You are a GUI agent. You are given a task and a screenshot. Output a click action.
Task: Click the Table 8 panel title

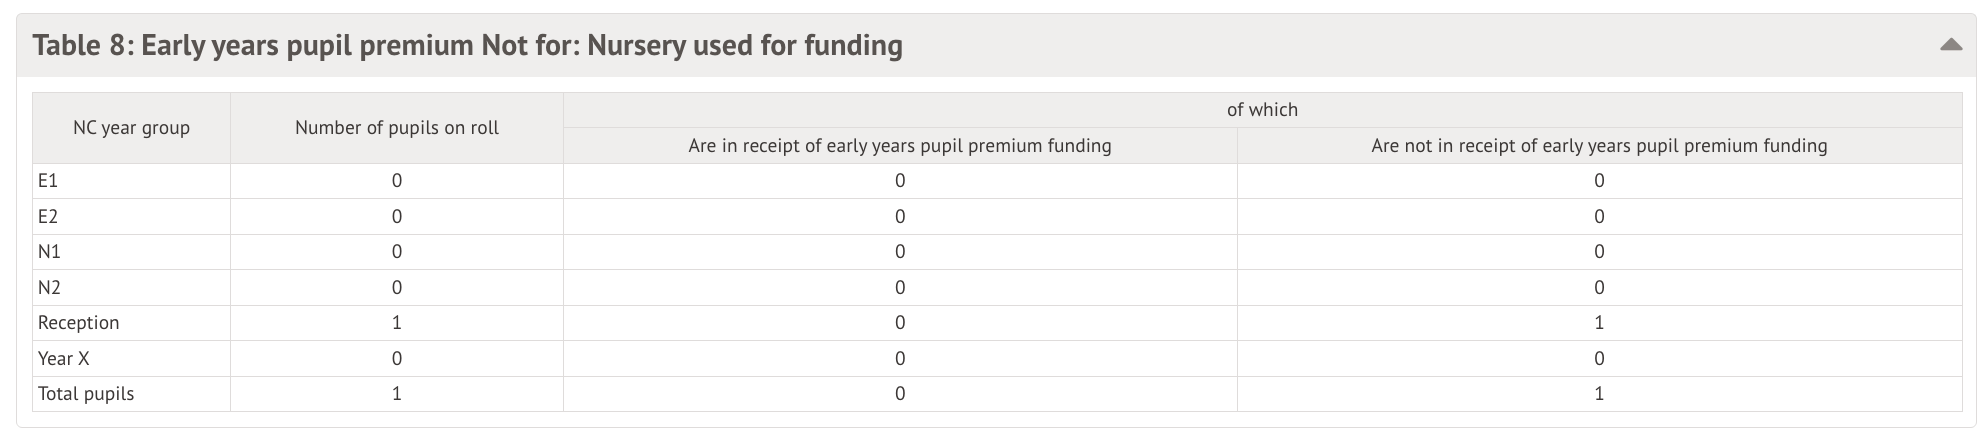(x=467, y=46)
